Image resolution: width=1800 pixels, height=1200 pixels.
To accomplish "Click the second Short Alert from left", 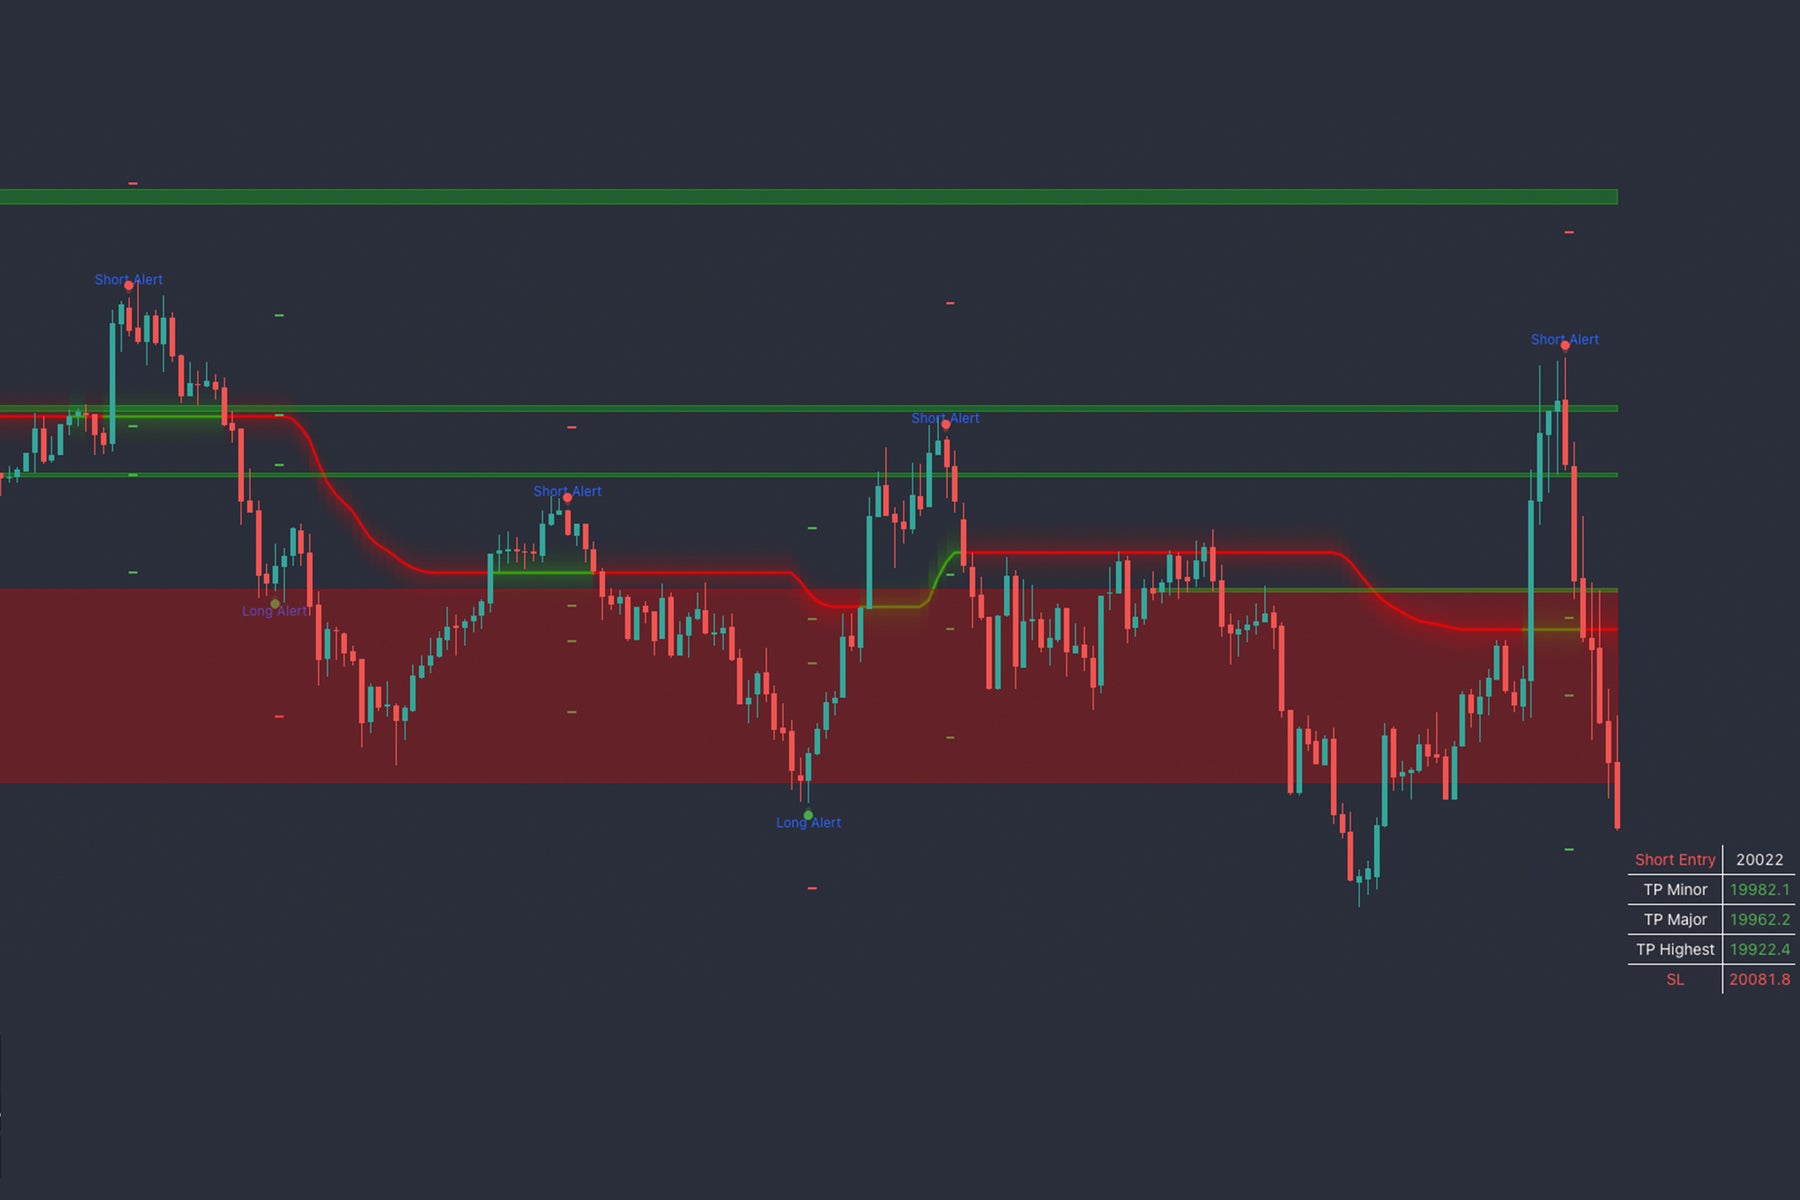I will [567, 492].
